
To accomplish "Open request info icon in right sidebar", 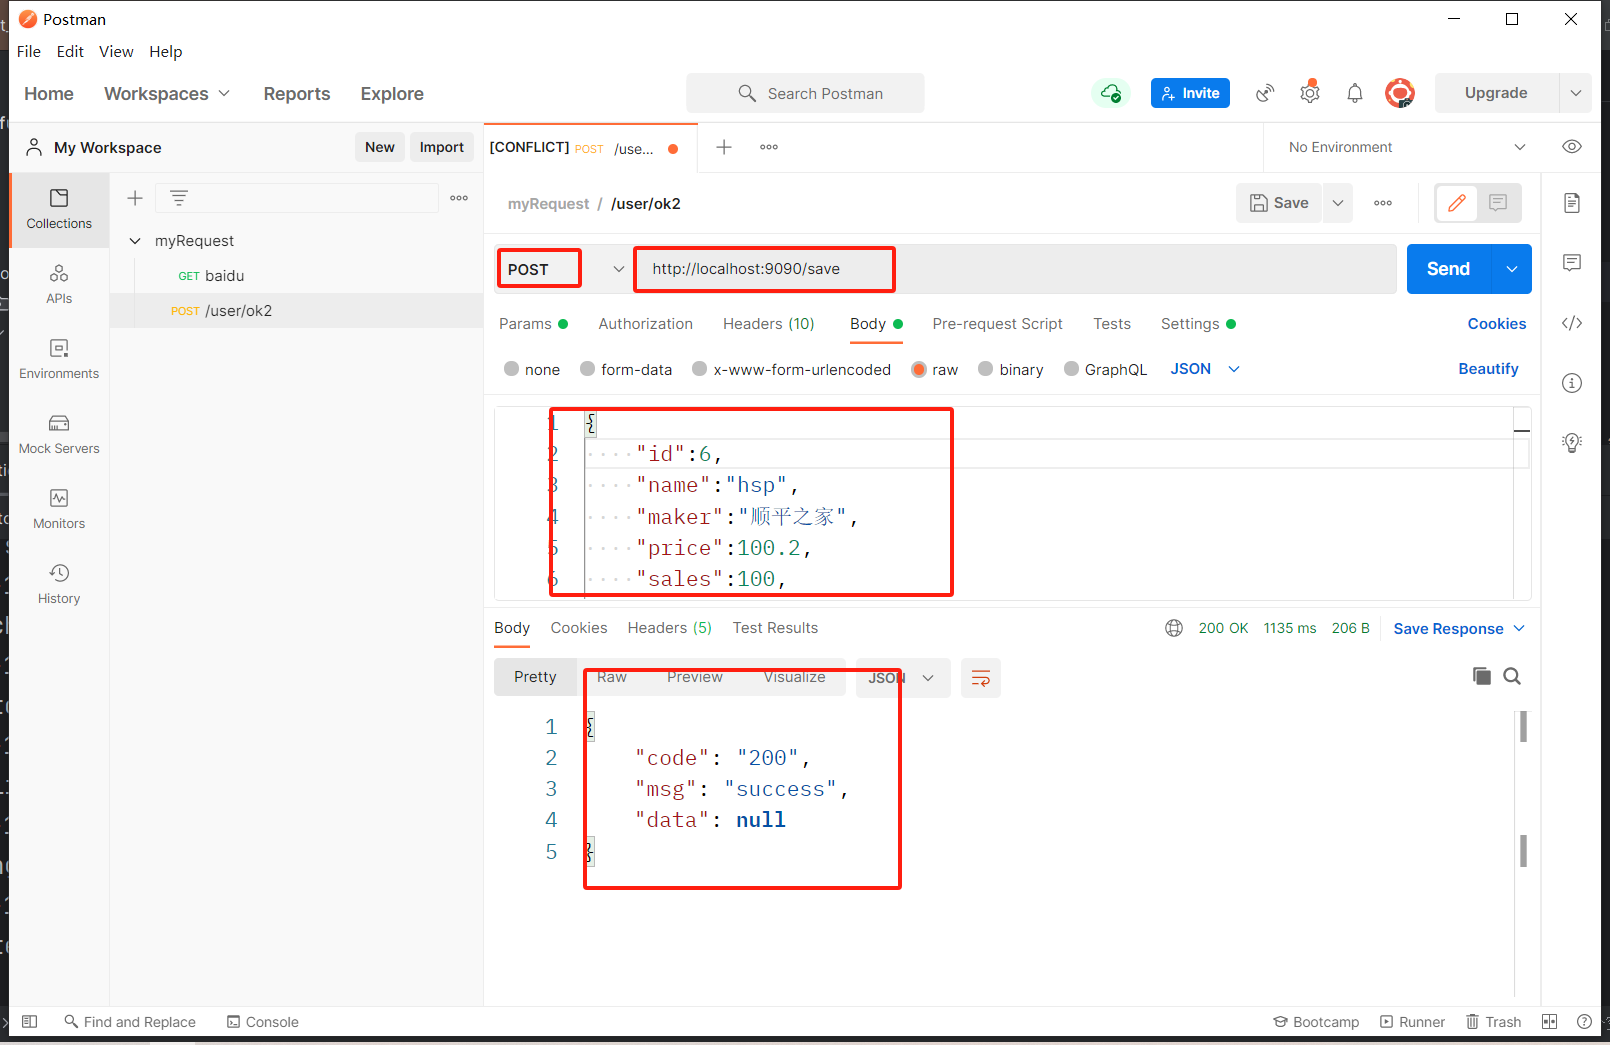I will point(1572,383).
